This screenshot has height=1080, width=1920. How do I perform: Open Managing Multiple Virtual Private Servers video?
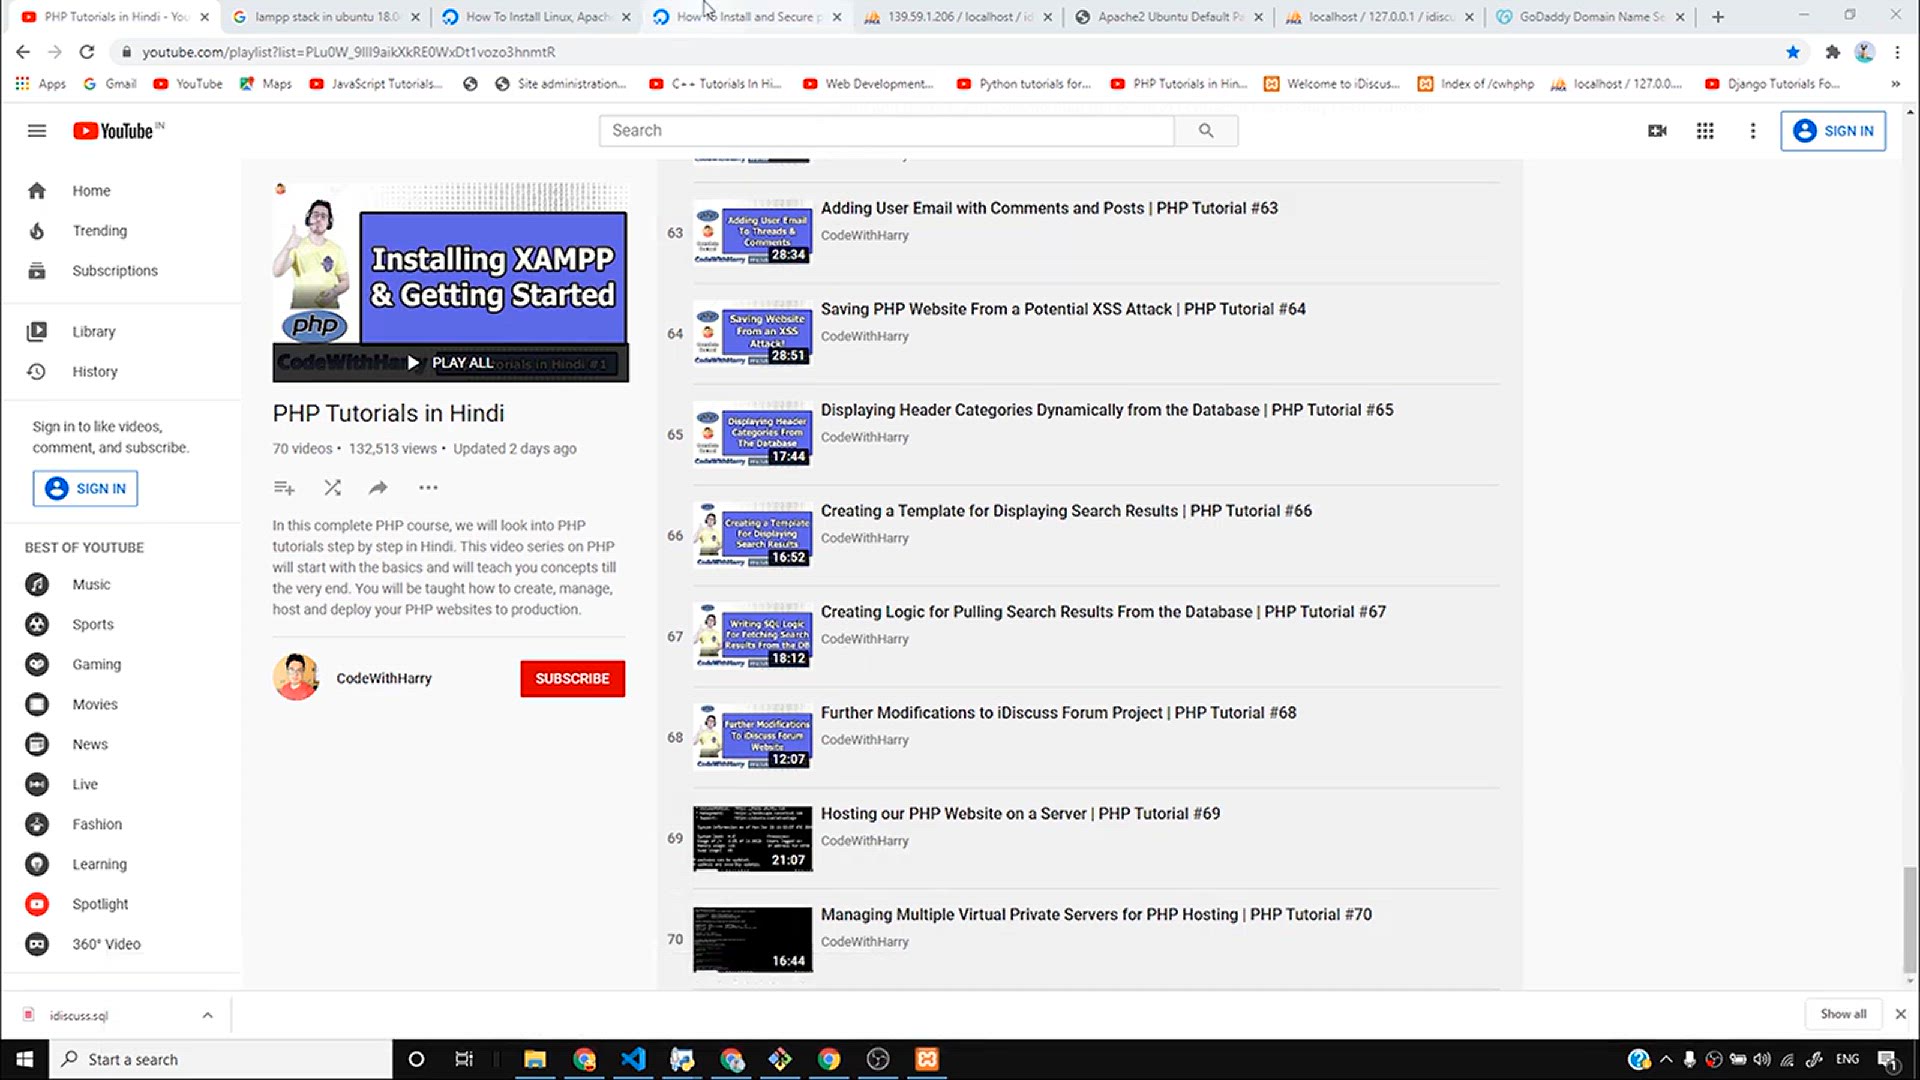tap(1096, 915)
